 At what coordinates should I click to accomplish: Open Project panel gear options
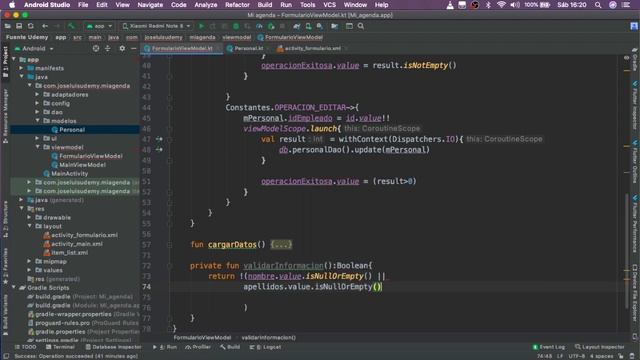[x=122, y=49]
